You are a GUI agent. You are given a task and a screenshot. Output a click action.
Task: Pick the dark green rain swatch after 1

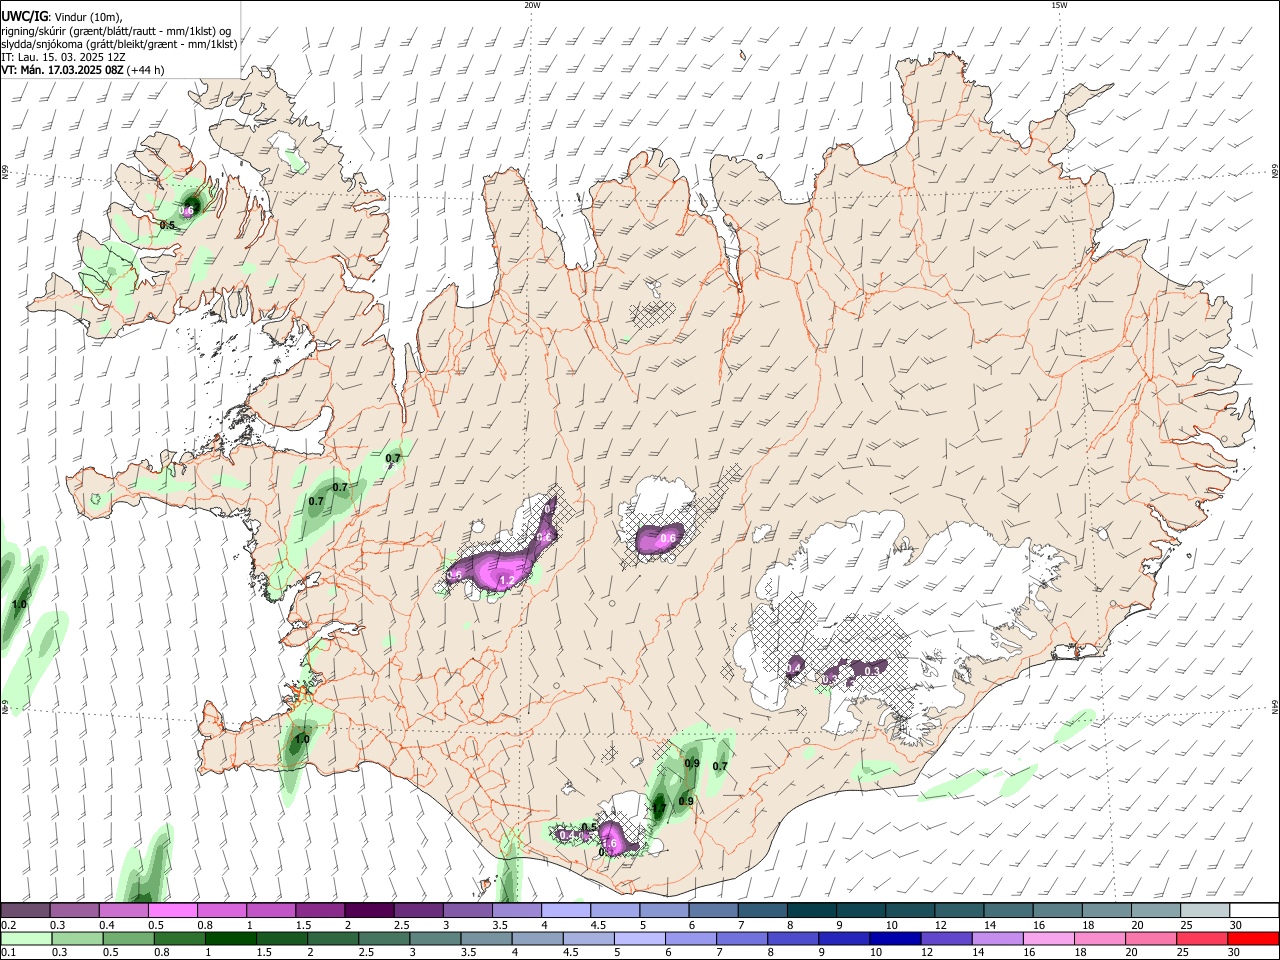pyautogui.click(x=230, y=938)
